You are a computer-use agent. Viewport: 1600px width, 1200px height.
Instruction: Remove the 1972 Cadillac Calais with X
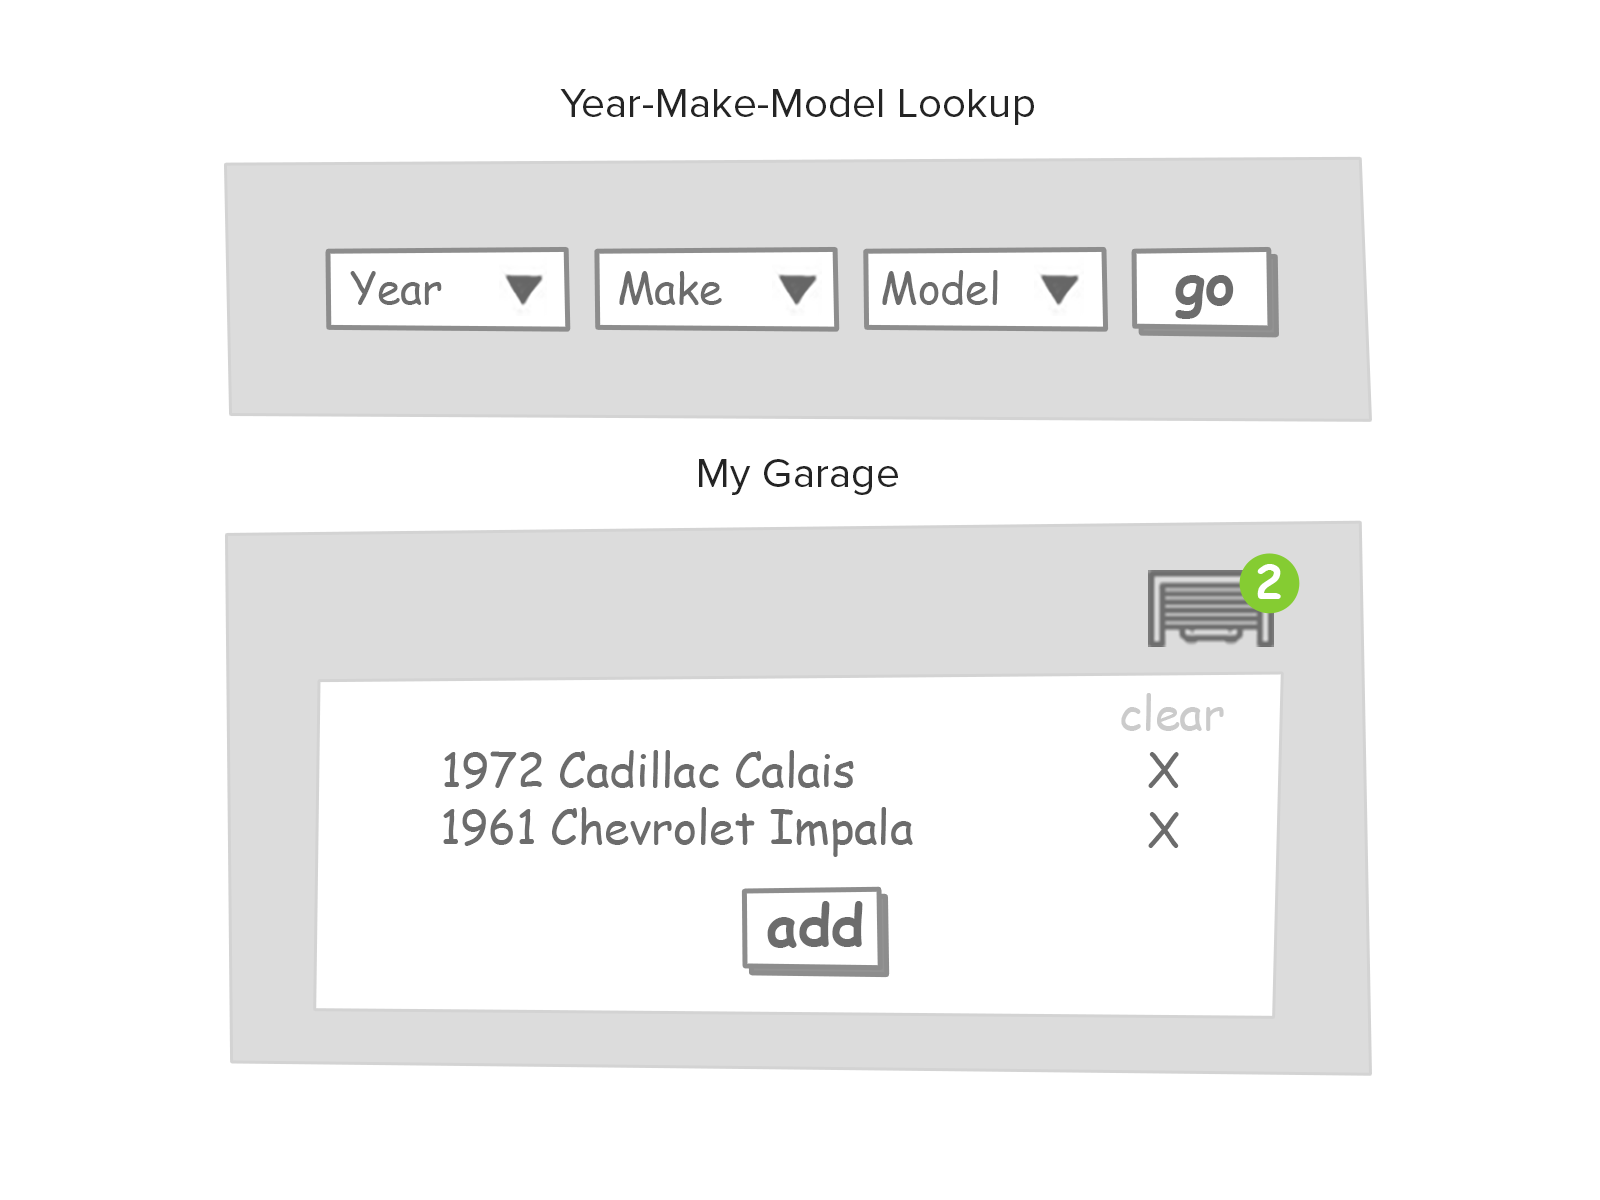point(1163,771)
